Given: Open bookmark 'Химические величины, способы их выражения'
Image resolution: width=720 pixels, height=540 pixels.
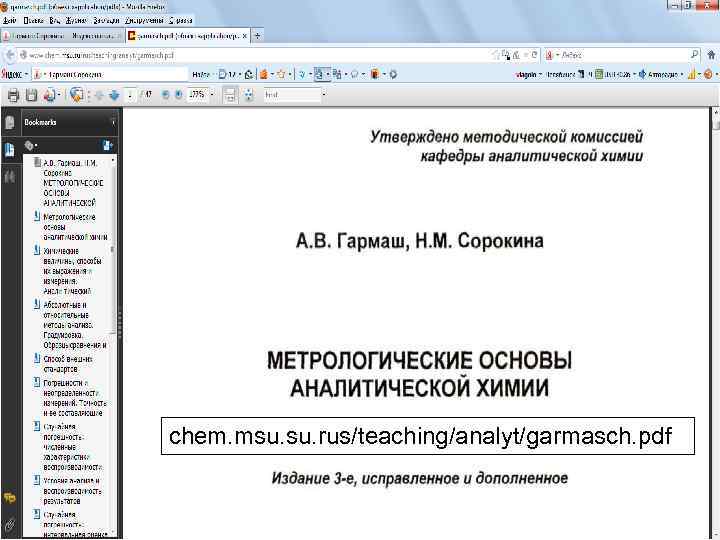Looking at the screenshot, I should coord(73,271).
